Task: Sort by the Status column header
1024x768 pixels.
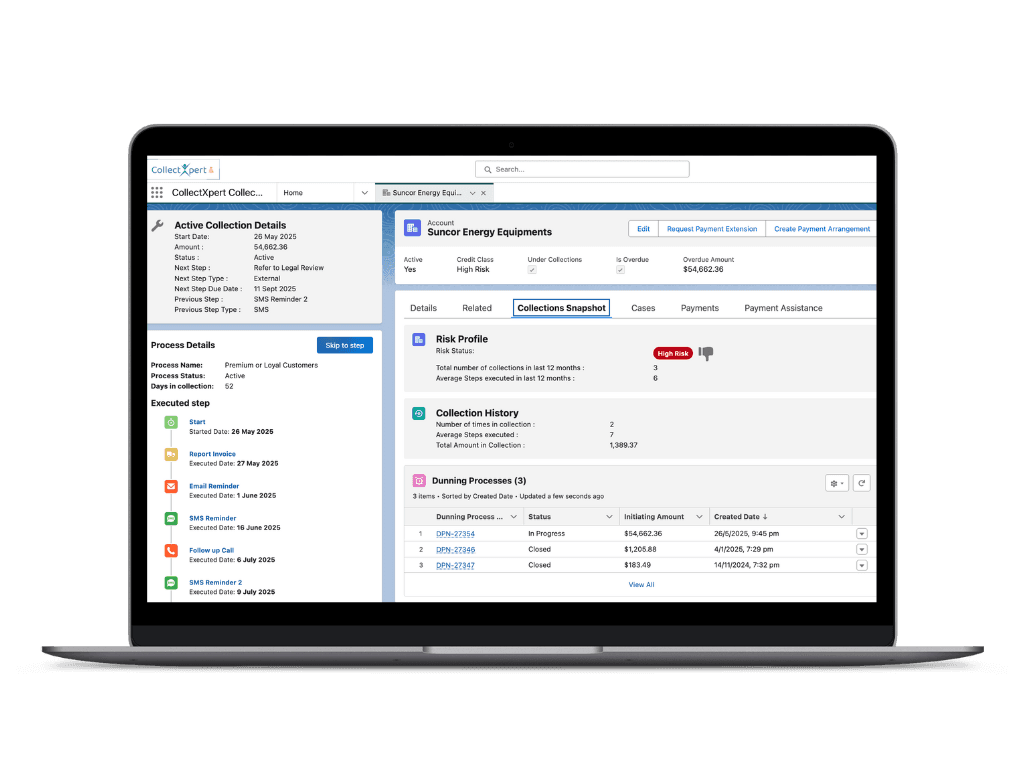Action: (x=539, y=517)
